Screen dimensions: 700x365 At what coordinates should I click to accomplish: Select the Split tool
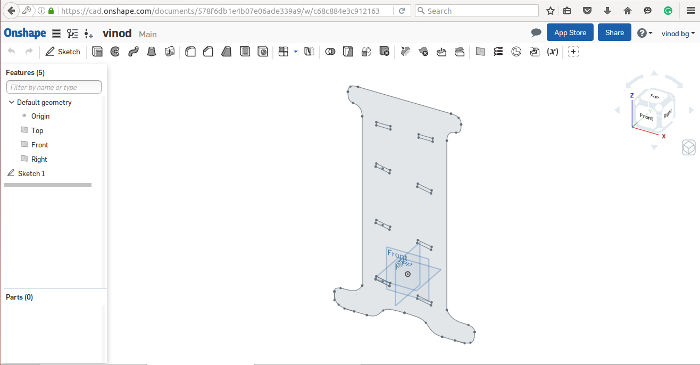pyautogui.click(x=348, y=52)
